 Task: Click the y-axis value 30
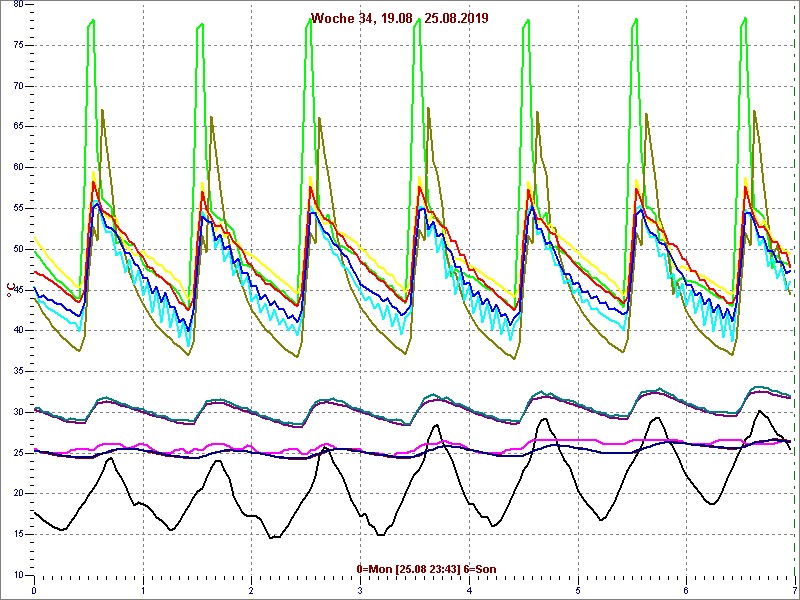point(17,412)
